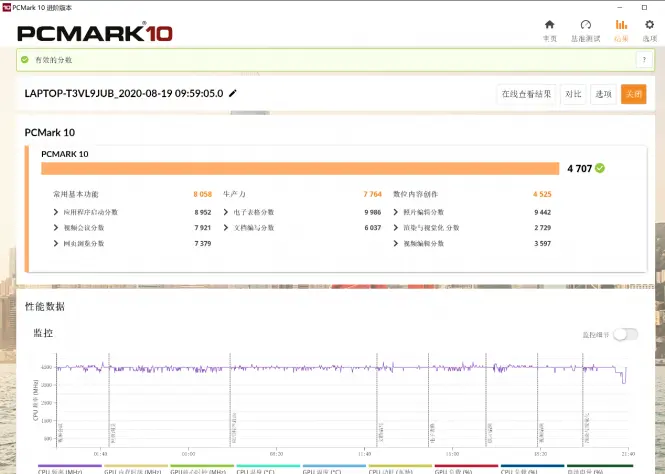Switch to the 结果 results tab
Image resolution: width=665 pixels, height=474 pixels.
tap(621, 31)
